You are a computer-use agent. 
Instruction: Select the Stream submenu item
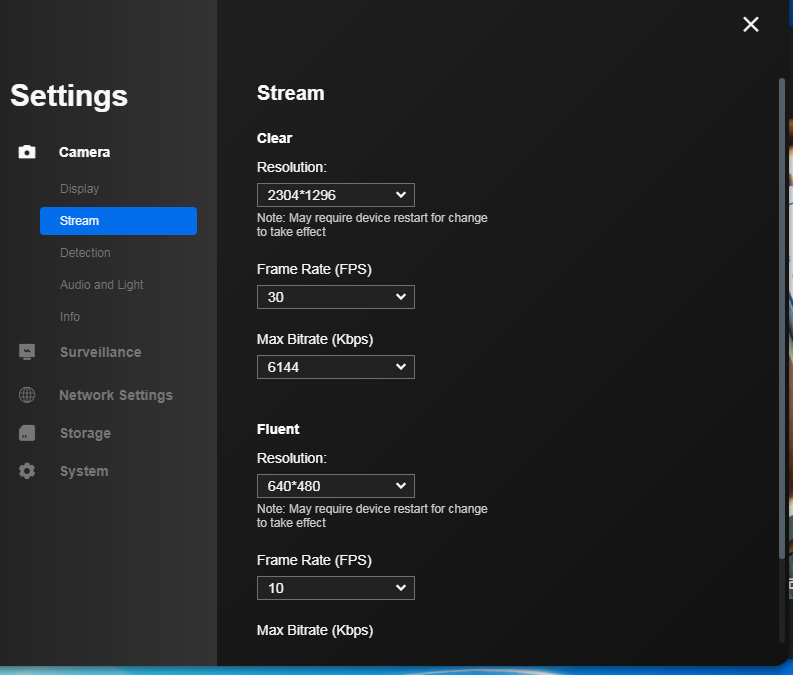pyautogui.click(x=118, y=221)
